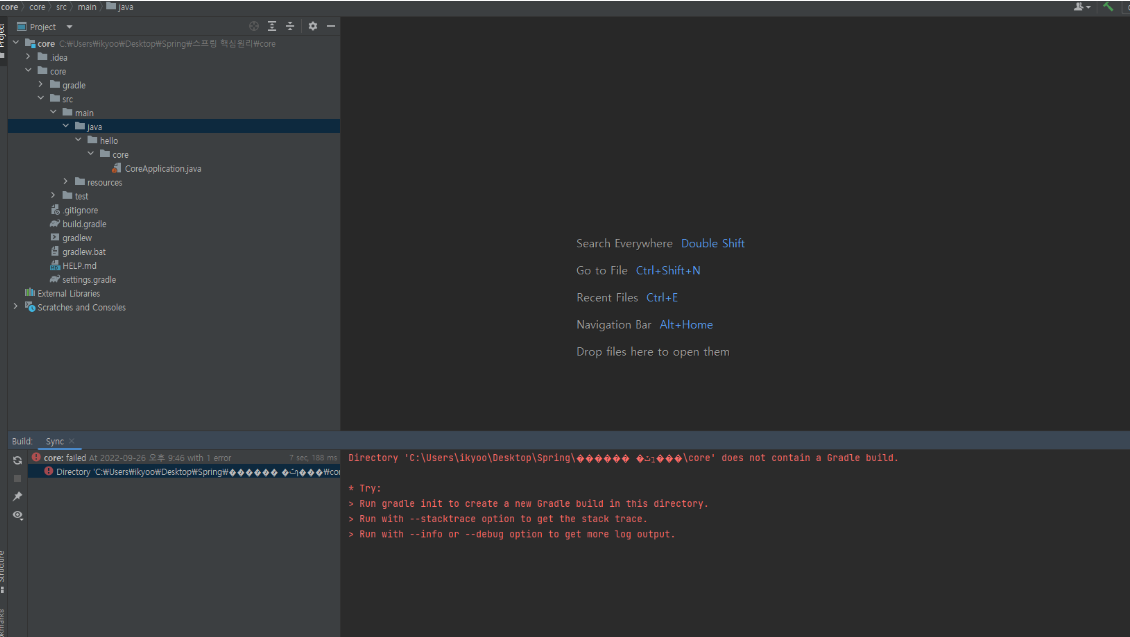Close the Sync tab
Viewport: 1130px width, 637px height.
(x=71, y=441)
